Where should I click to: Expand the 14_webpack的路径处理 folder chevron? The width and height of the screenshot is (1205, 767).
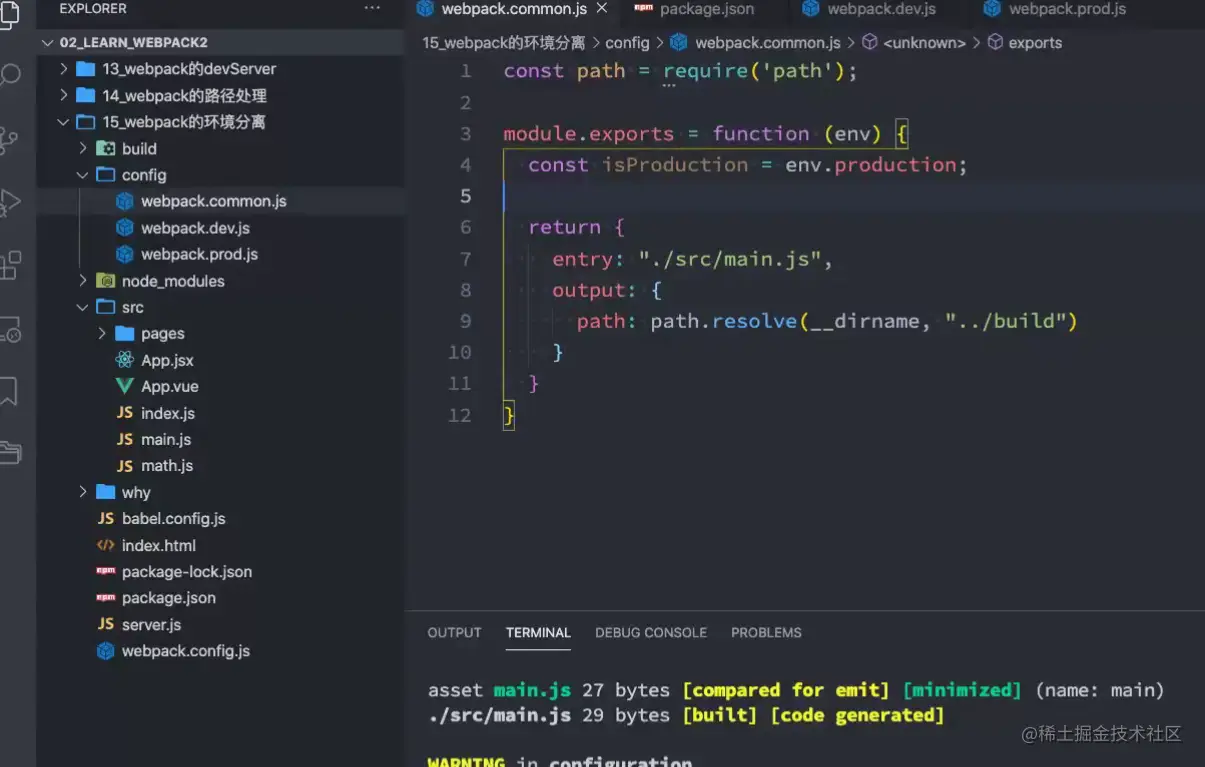[64, 95]
